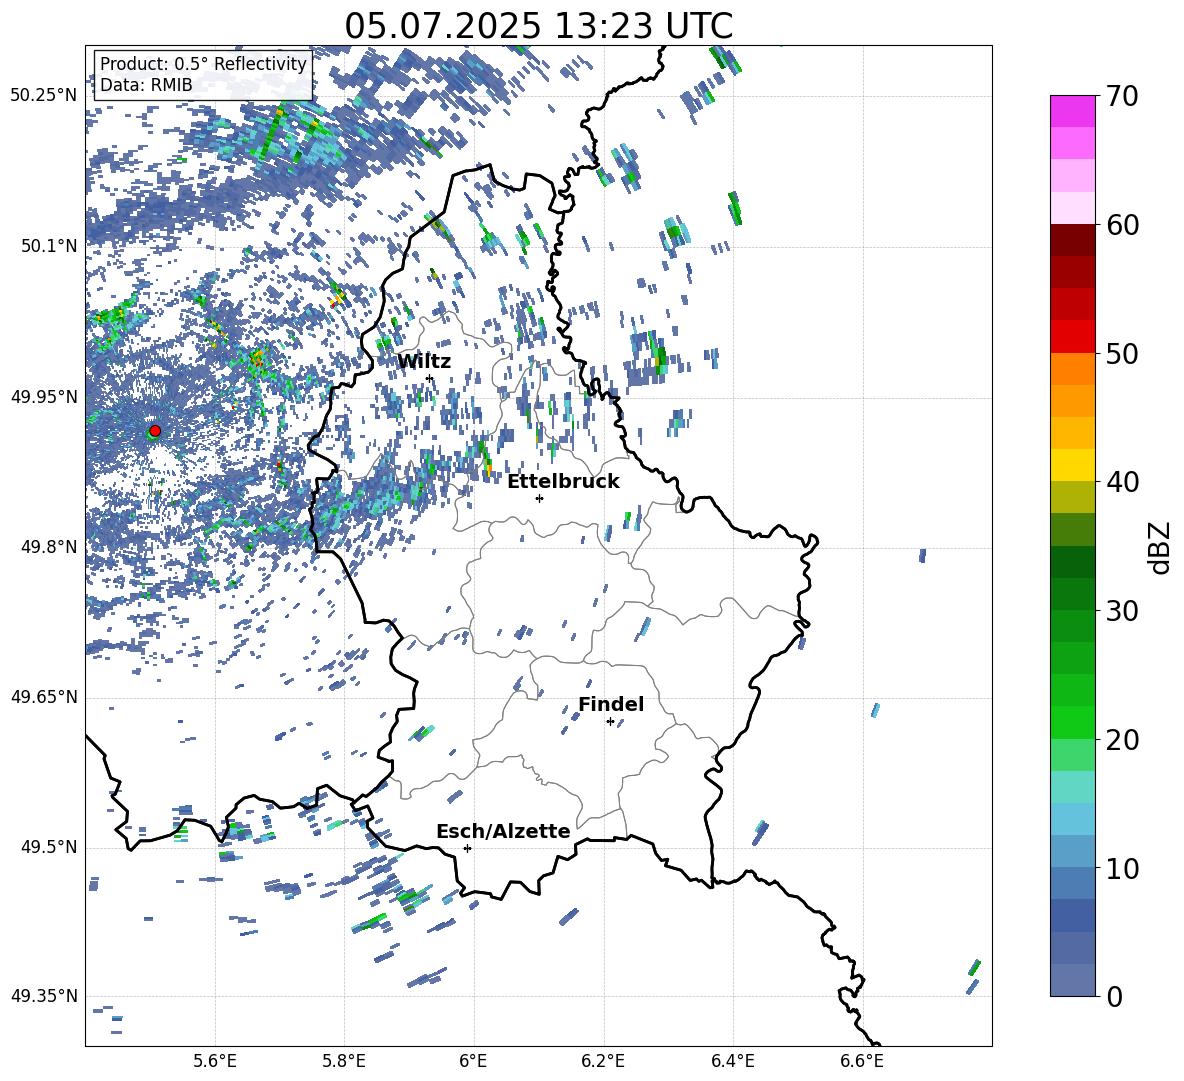The image size is (1184, 1081).
Task: Click the slate blue colorbar segment at 0
Action: (x=1073, y=980)
